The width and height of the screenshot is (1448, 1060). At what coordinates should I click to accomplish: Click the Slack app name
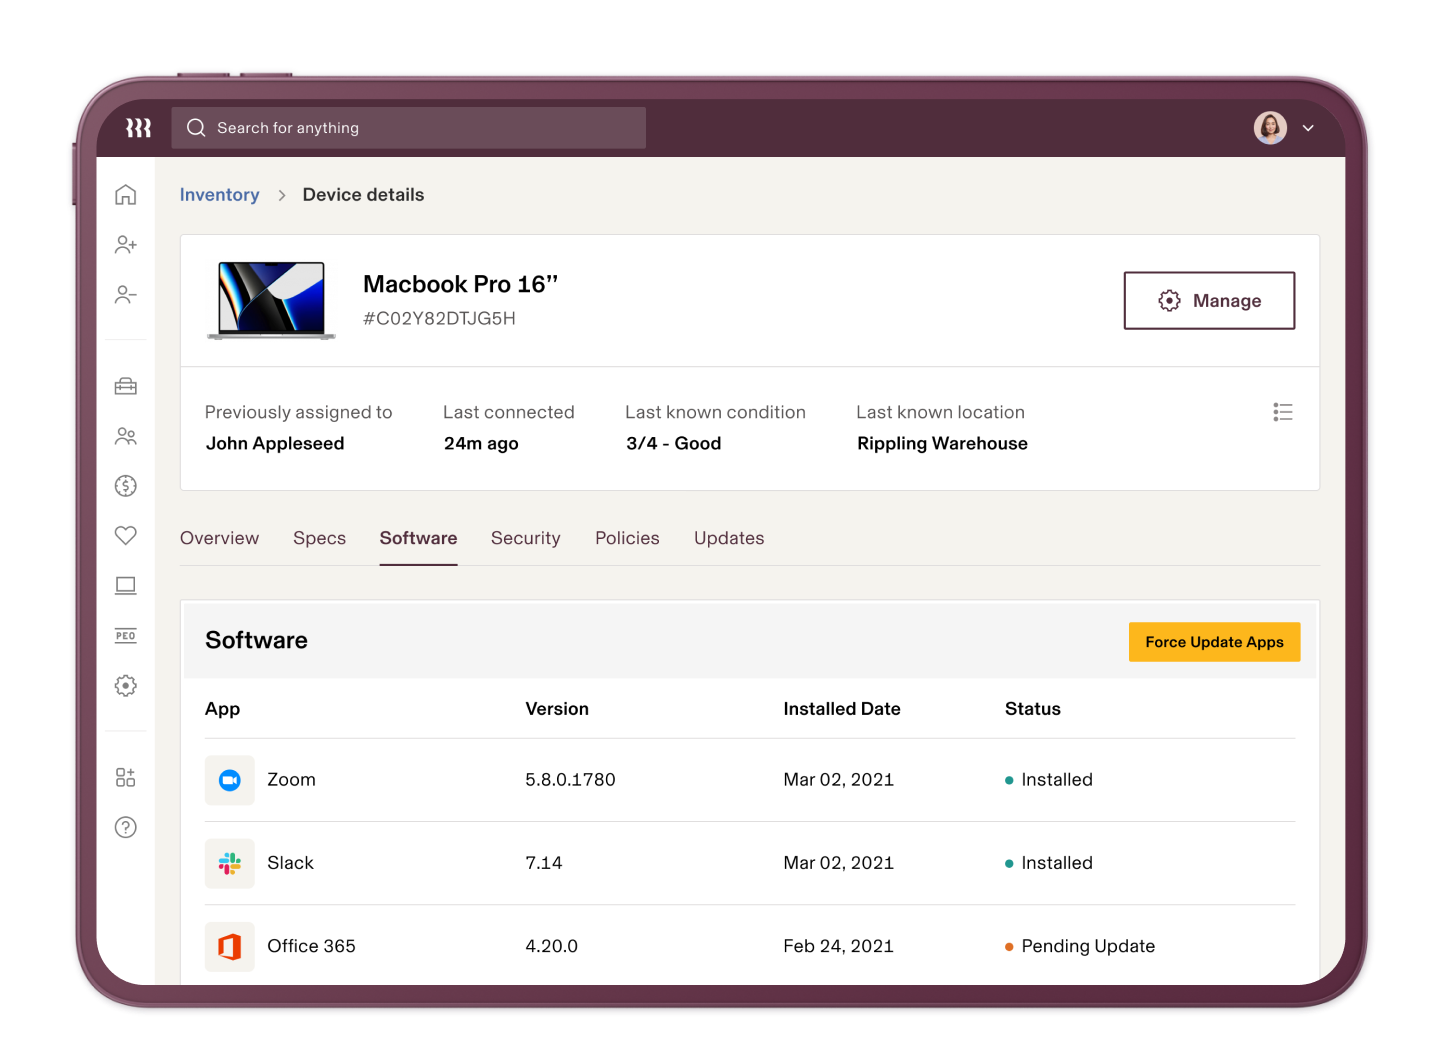point(290,863)
